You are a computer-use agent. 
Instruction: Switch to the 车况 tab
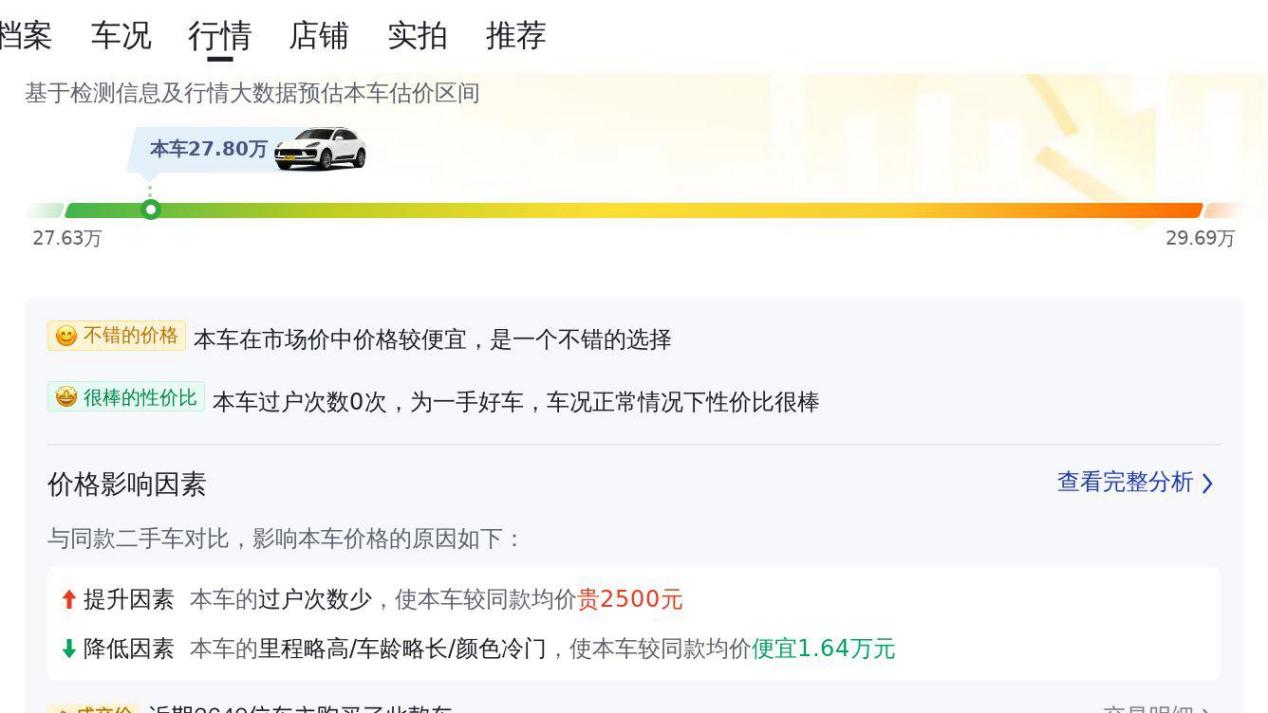[x=121, y=36]
